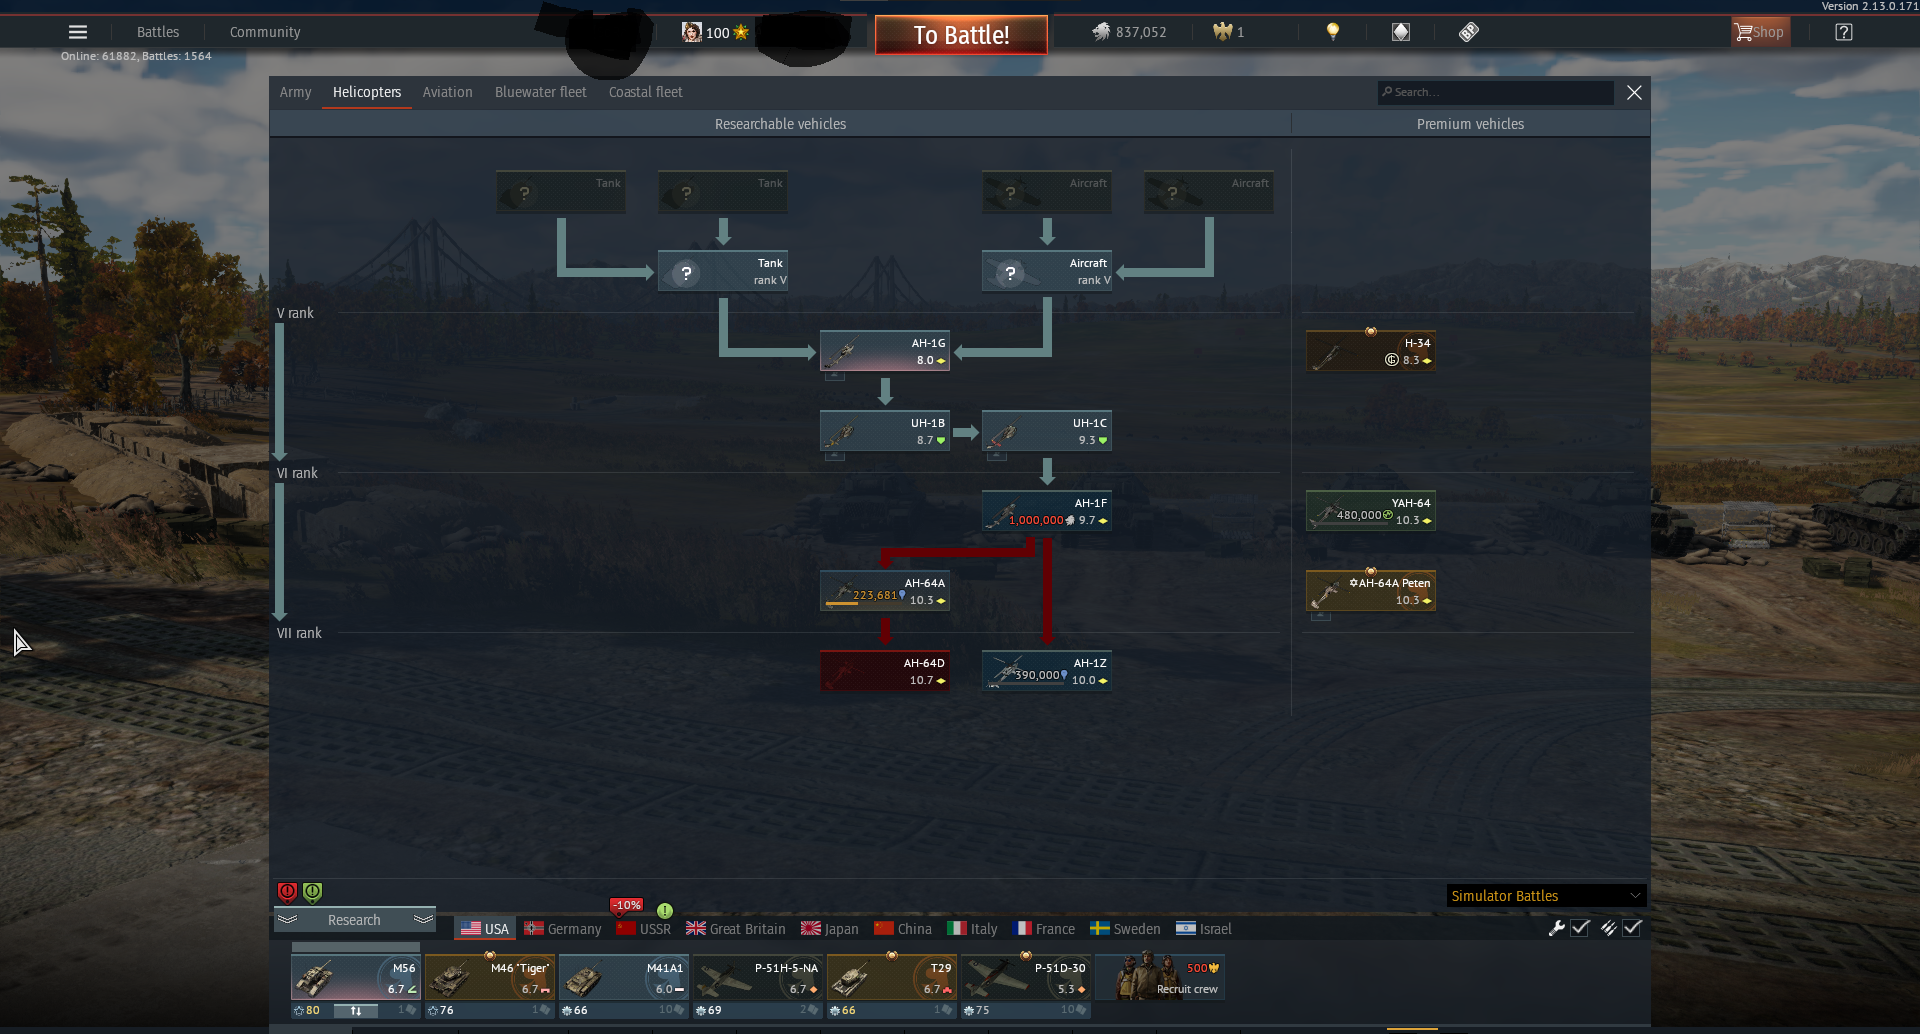
Task: Toggle the M56 crew swap control
Action: [x=355, y=1011]
